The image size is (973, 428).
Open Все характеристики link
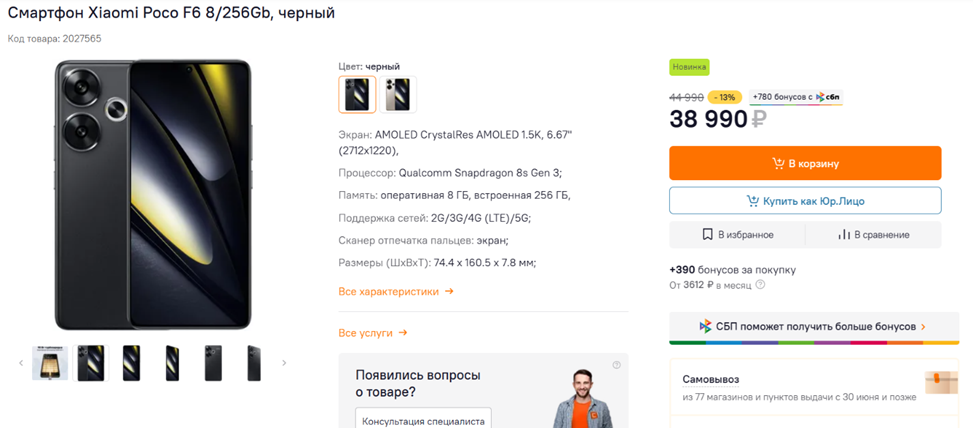pos(396,292)
